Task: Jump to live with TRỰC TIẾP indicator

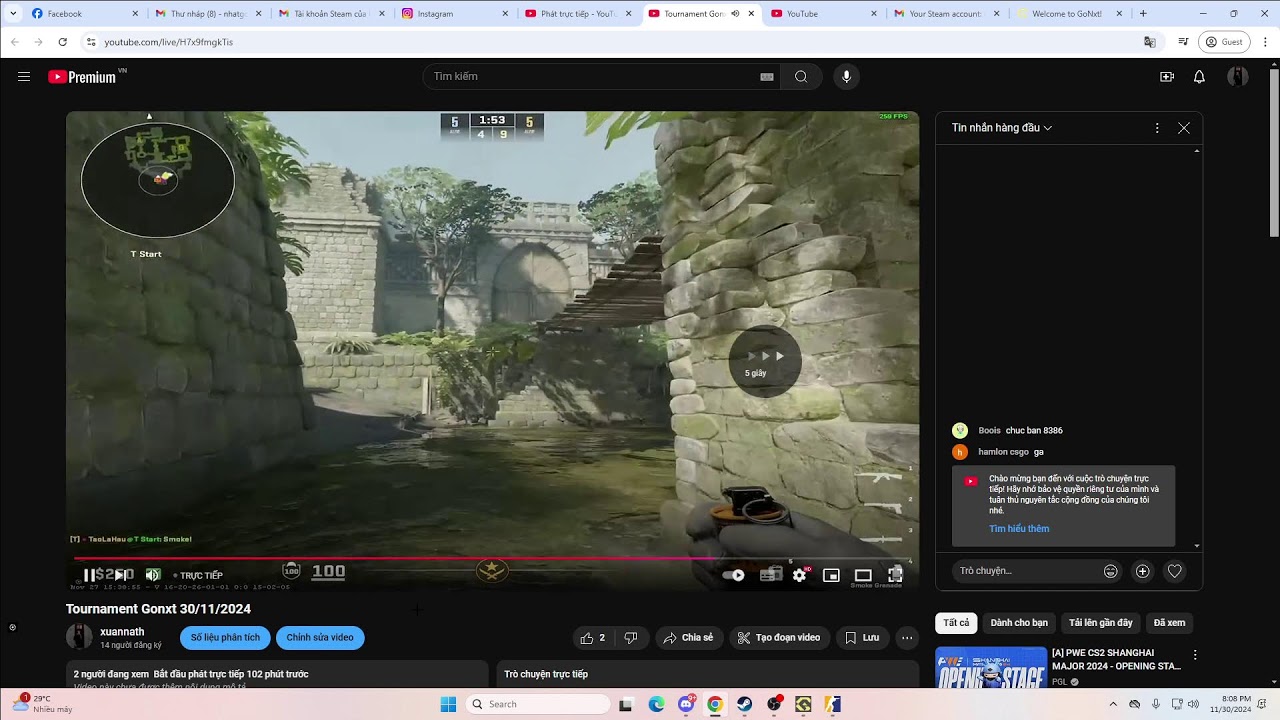Action: pyautogui.click(x=198, y=576)
